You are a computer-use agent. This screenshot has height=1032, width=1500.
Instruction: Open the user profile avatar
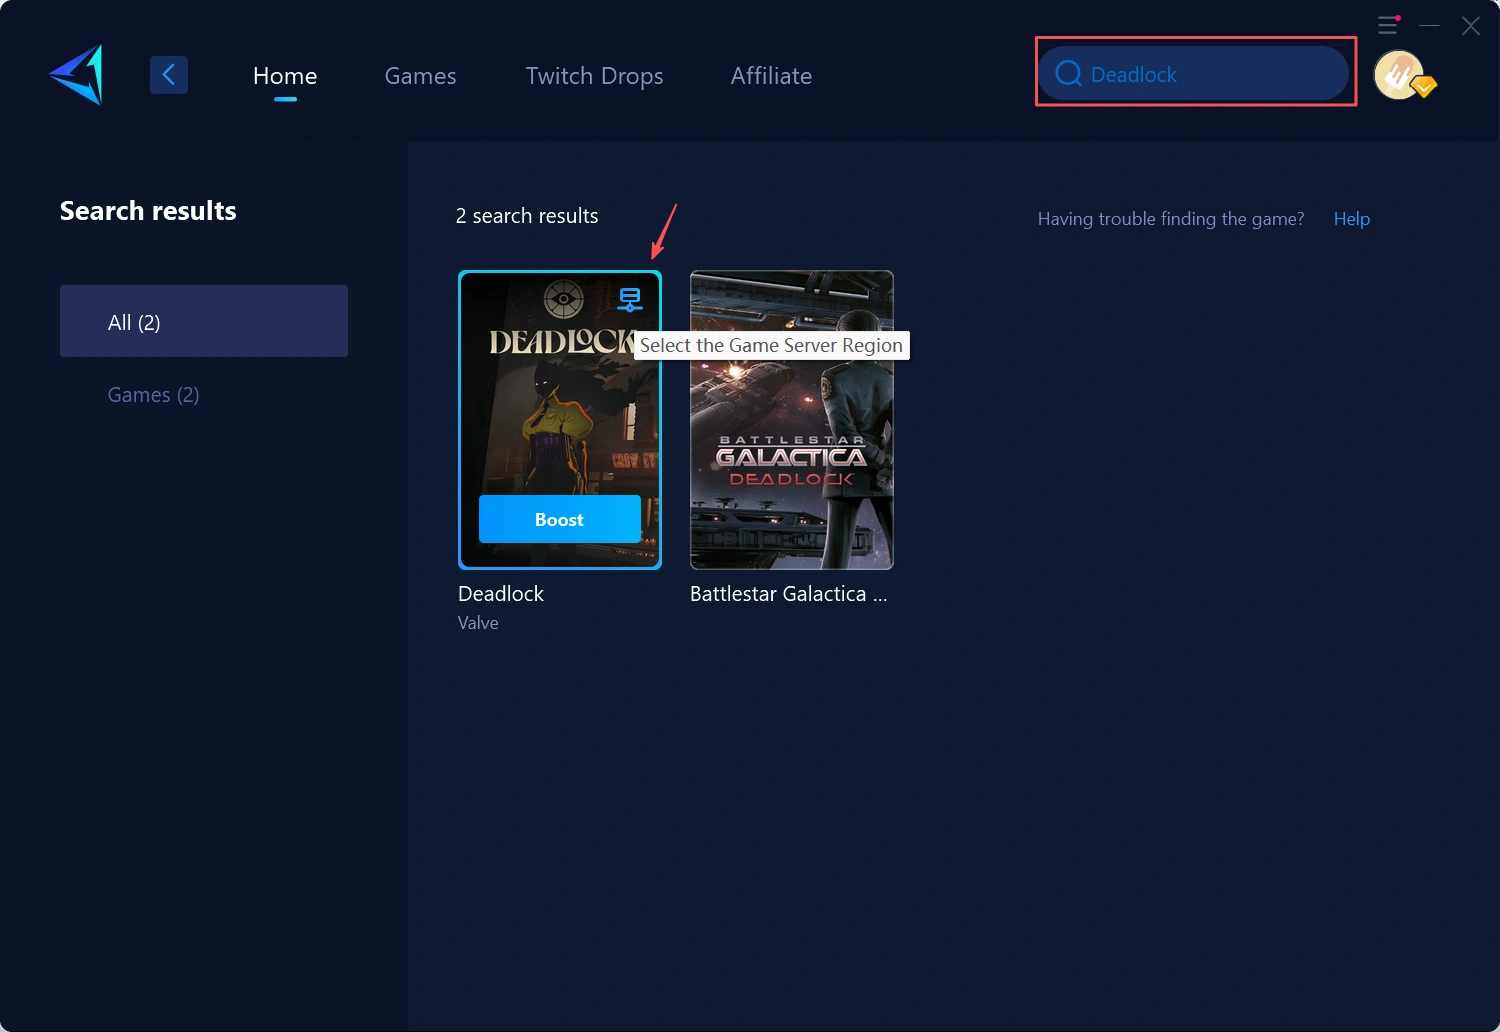click(x=1400, y=75)
